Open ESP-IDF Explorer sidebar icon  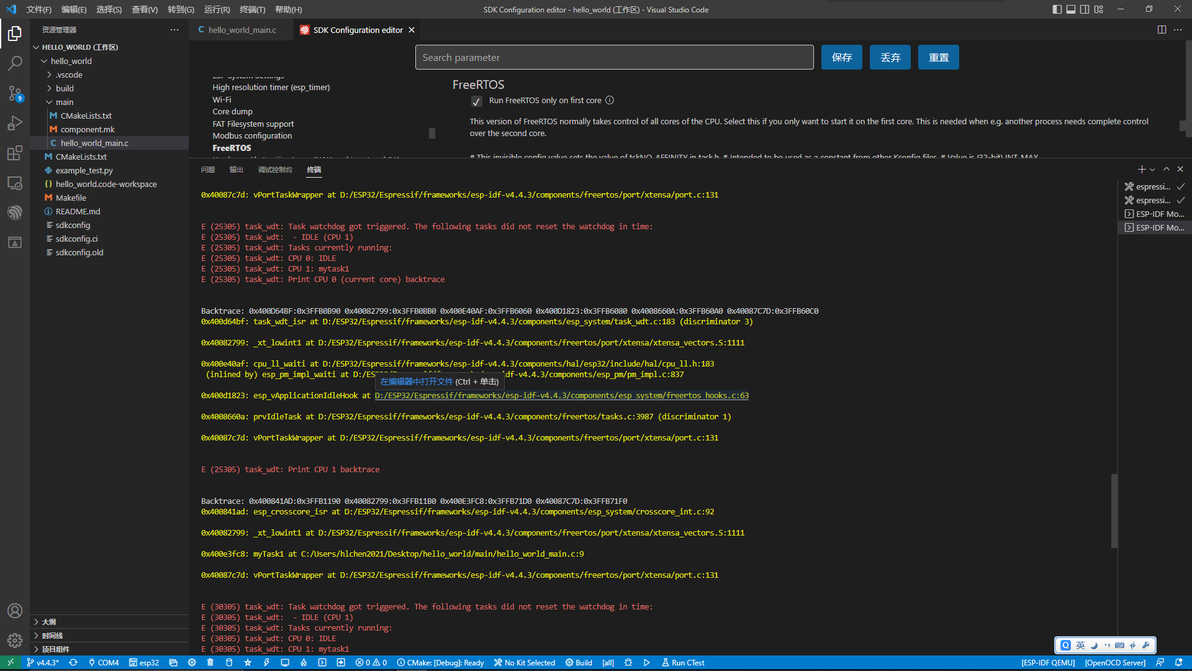pyautogui.click(x=14, y=213)
